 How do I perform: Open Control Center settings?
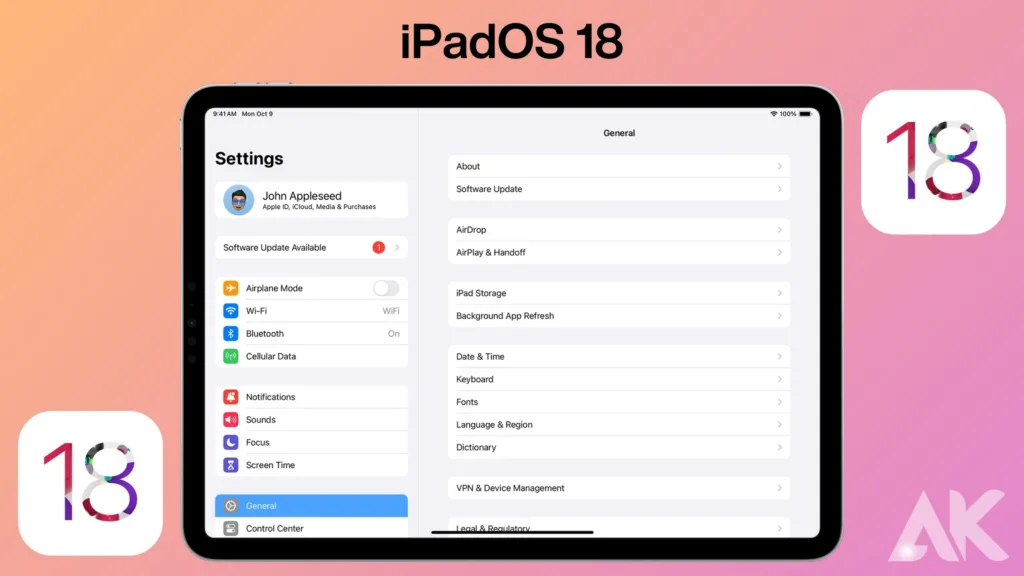[312, 528]
